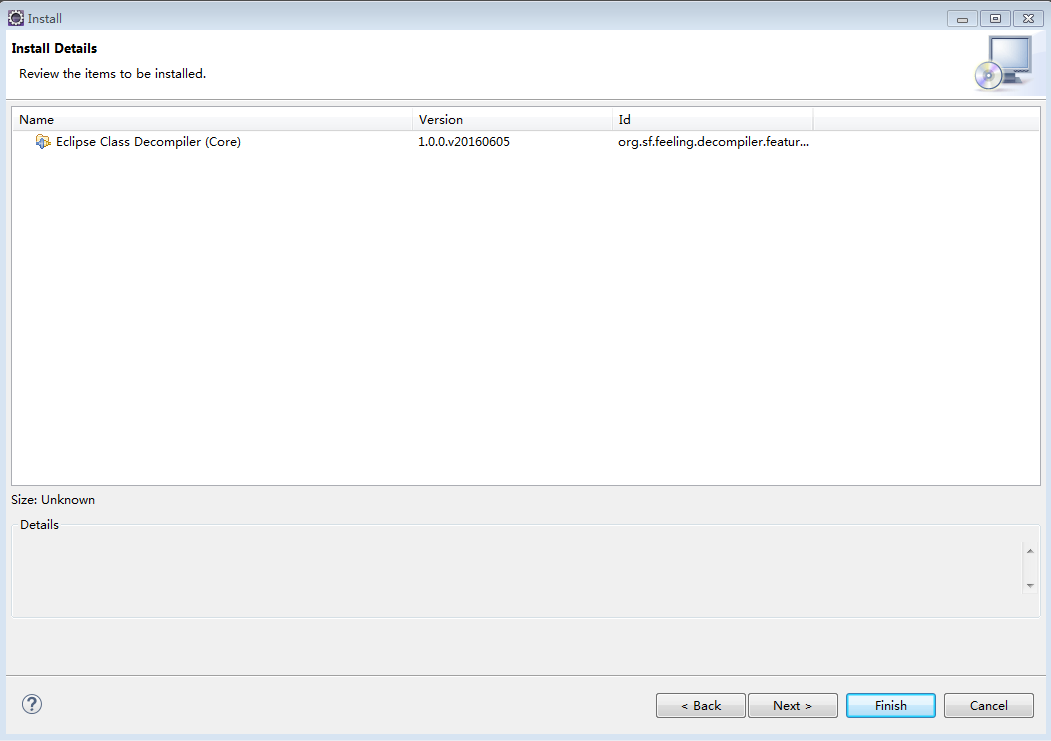Maximize the Install window
The image size is (1051, 741).
pos(995,19)
